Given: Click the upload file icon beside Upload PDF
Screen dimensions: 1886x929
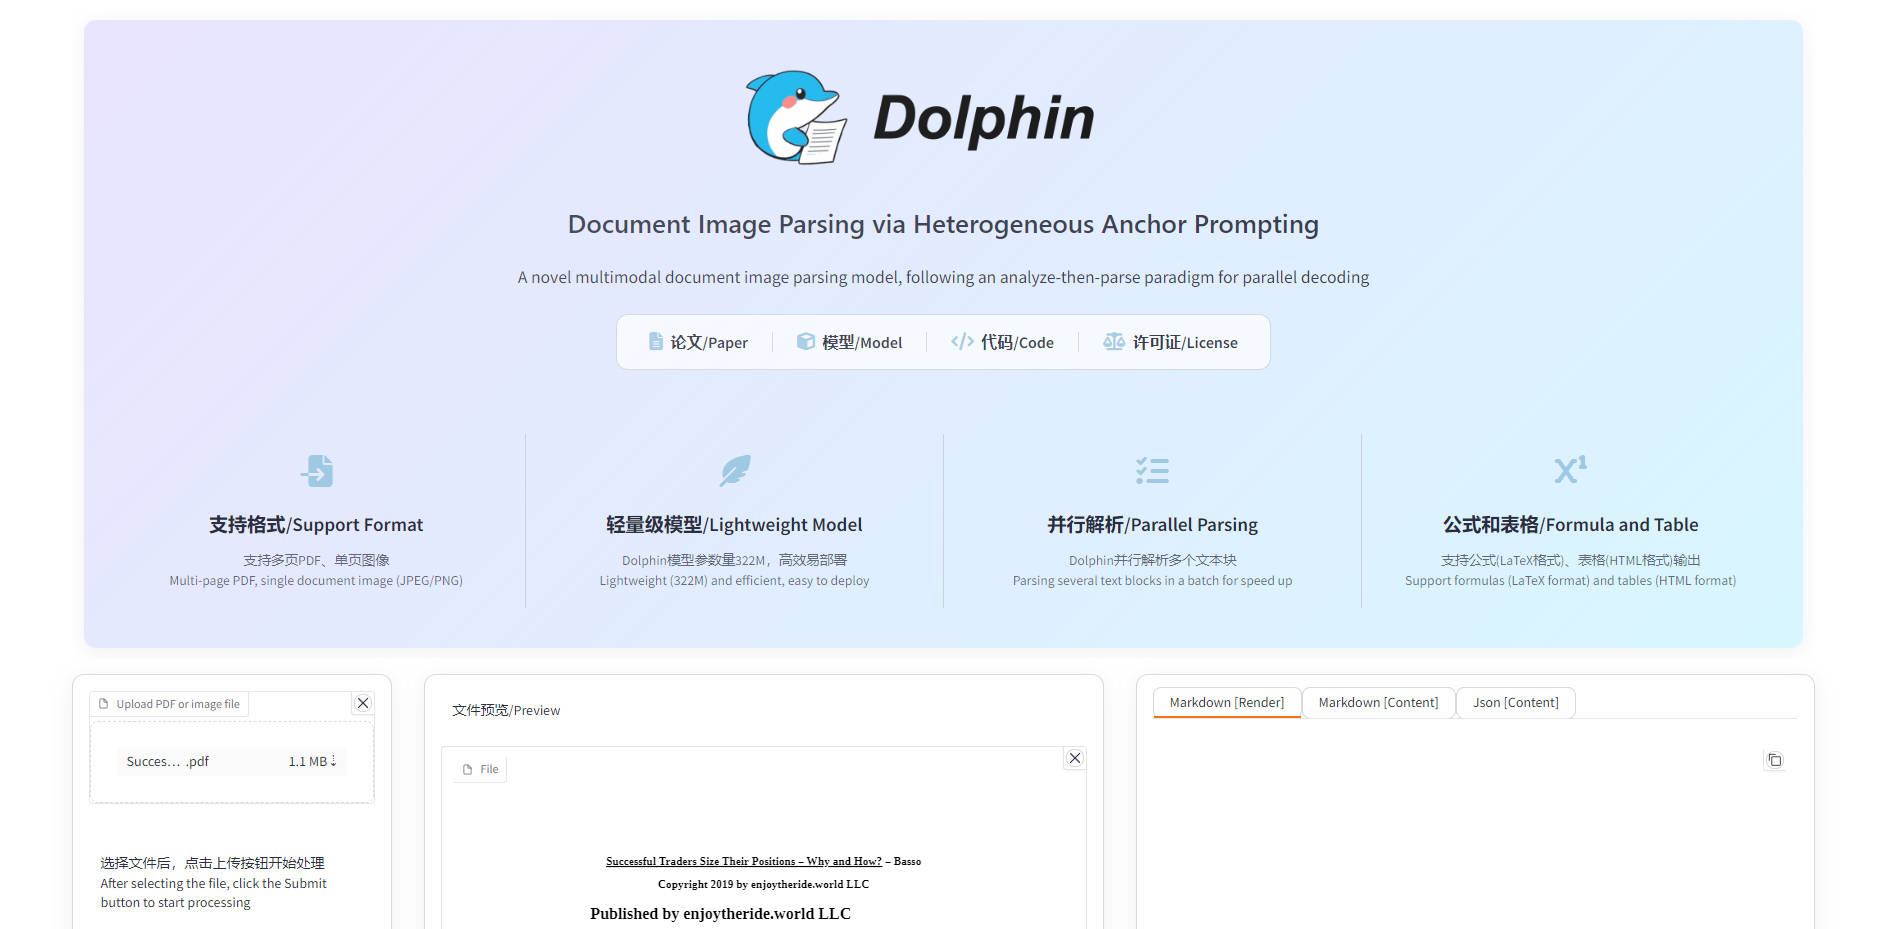Looking at the screenshot, I should point(104,703).
